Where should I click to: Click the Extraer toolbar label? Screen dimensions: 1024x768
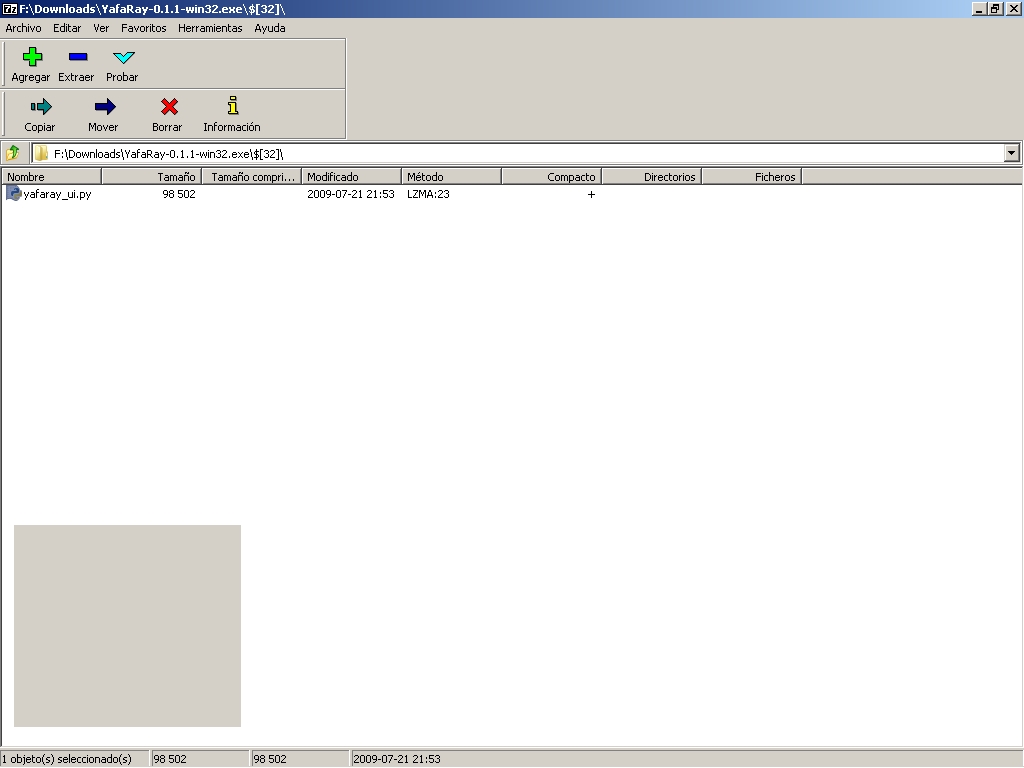pyautogui.click(x=76, y=77)
